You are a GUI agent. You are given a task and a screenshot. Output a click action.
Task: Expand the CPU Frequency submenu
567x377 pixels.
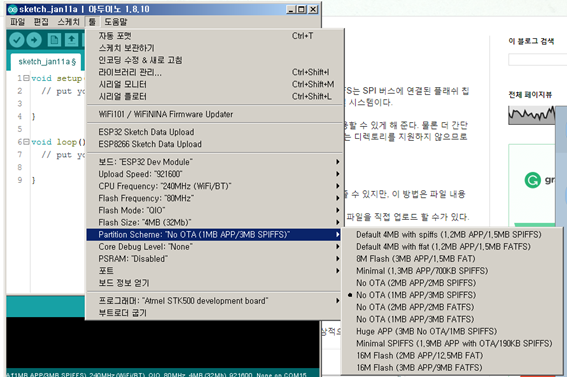point(215,186)
